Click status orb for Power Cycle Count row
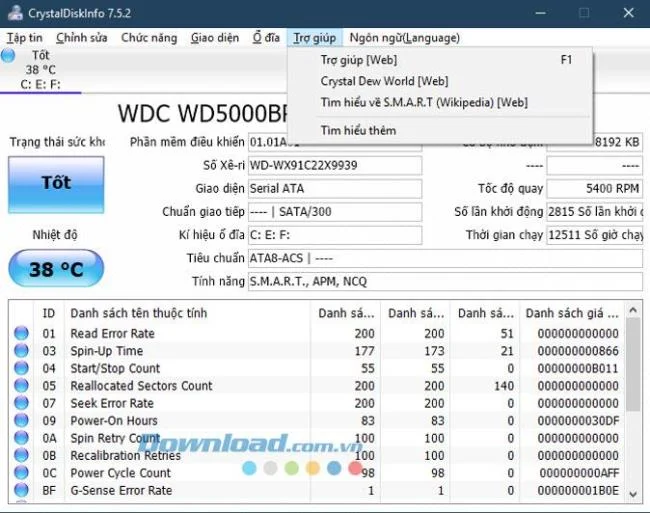 [21, 472]
